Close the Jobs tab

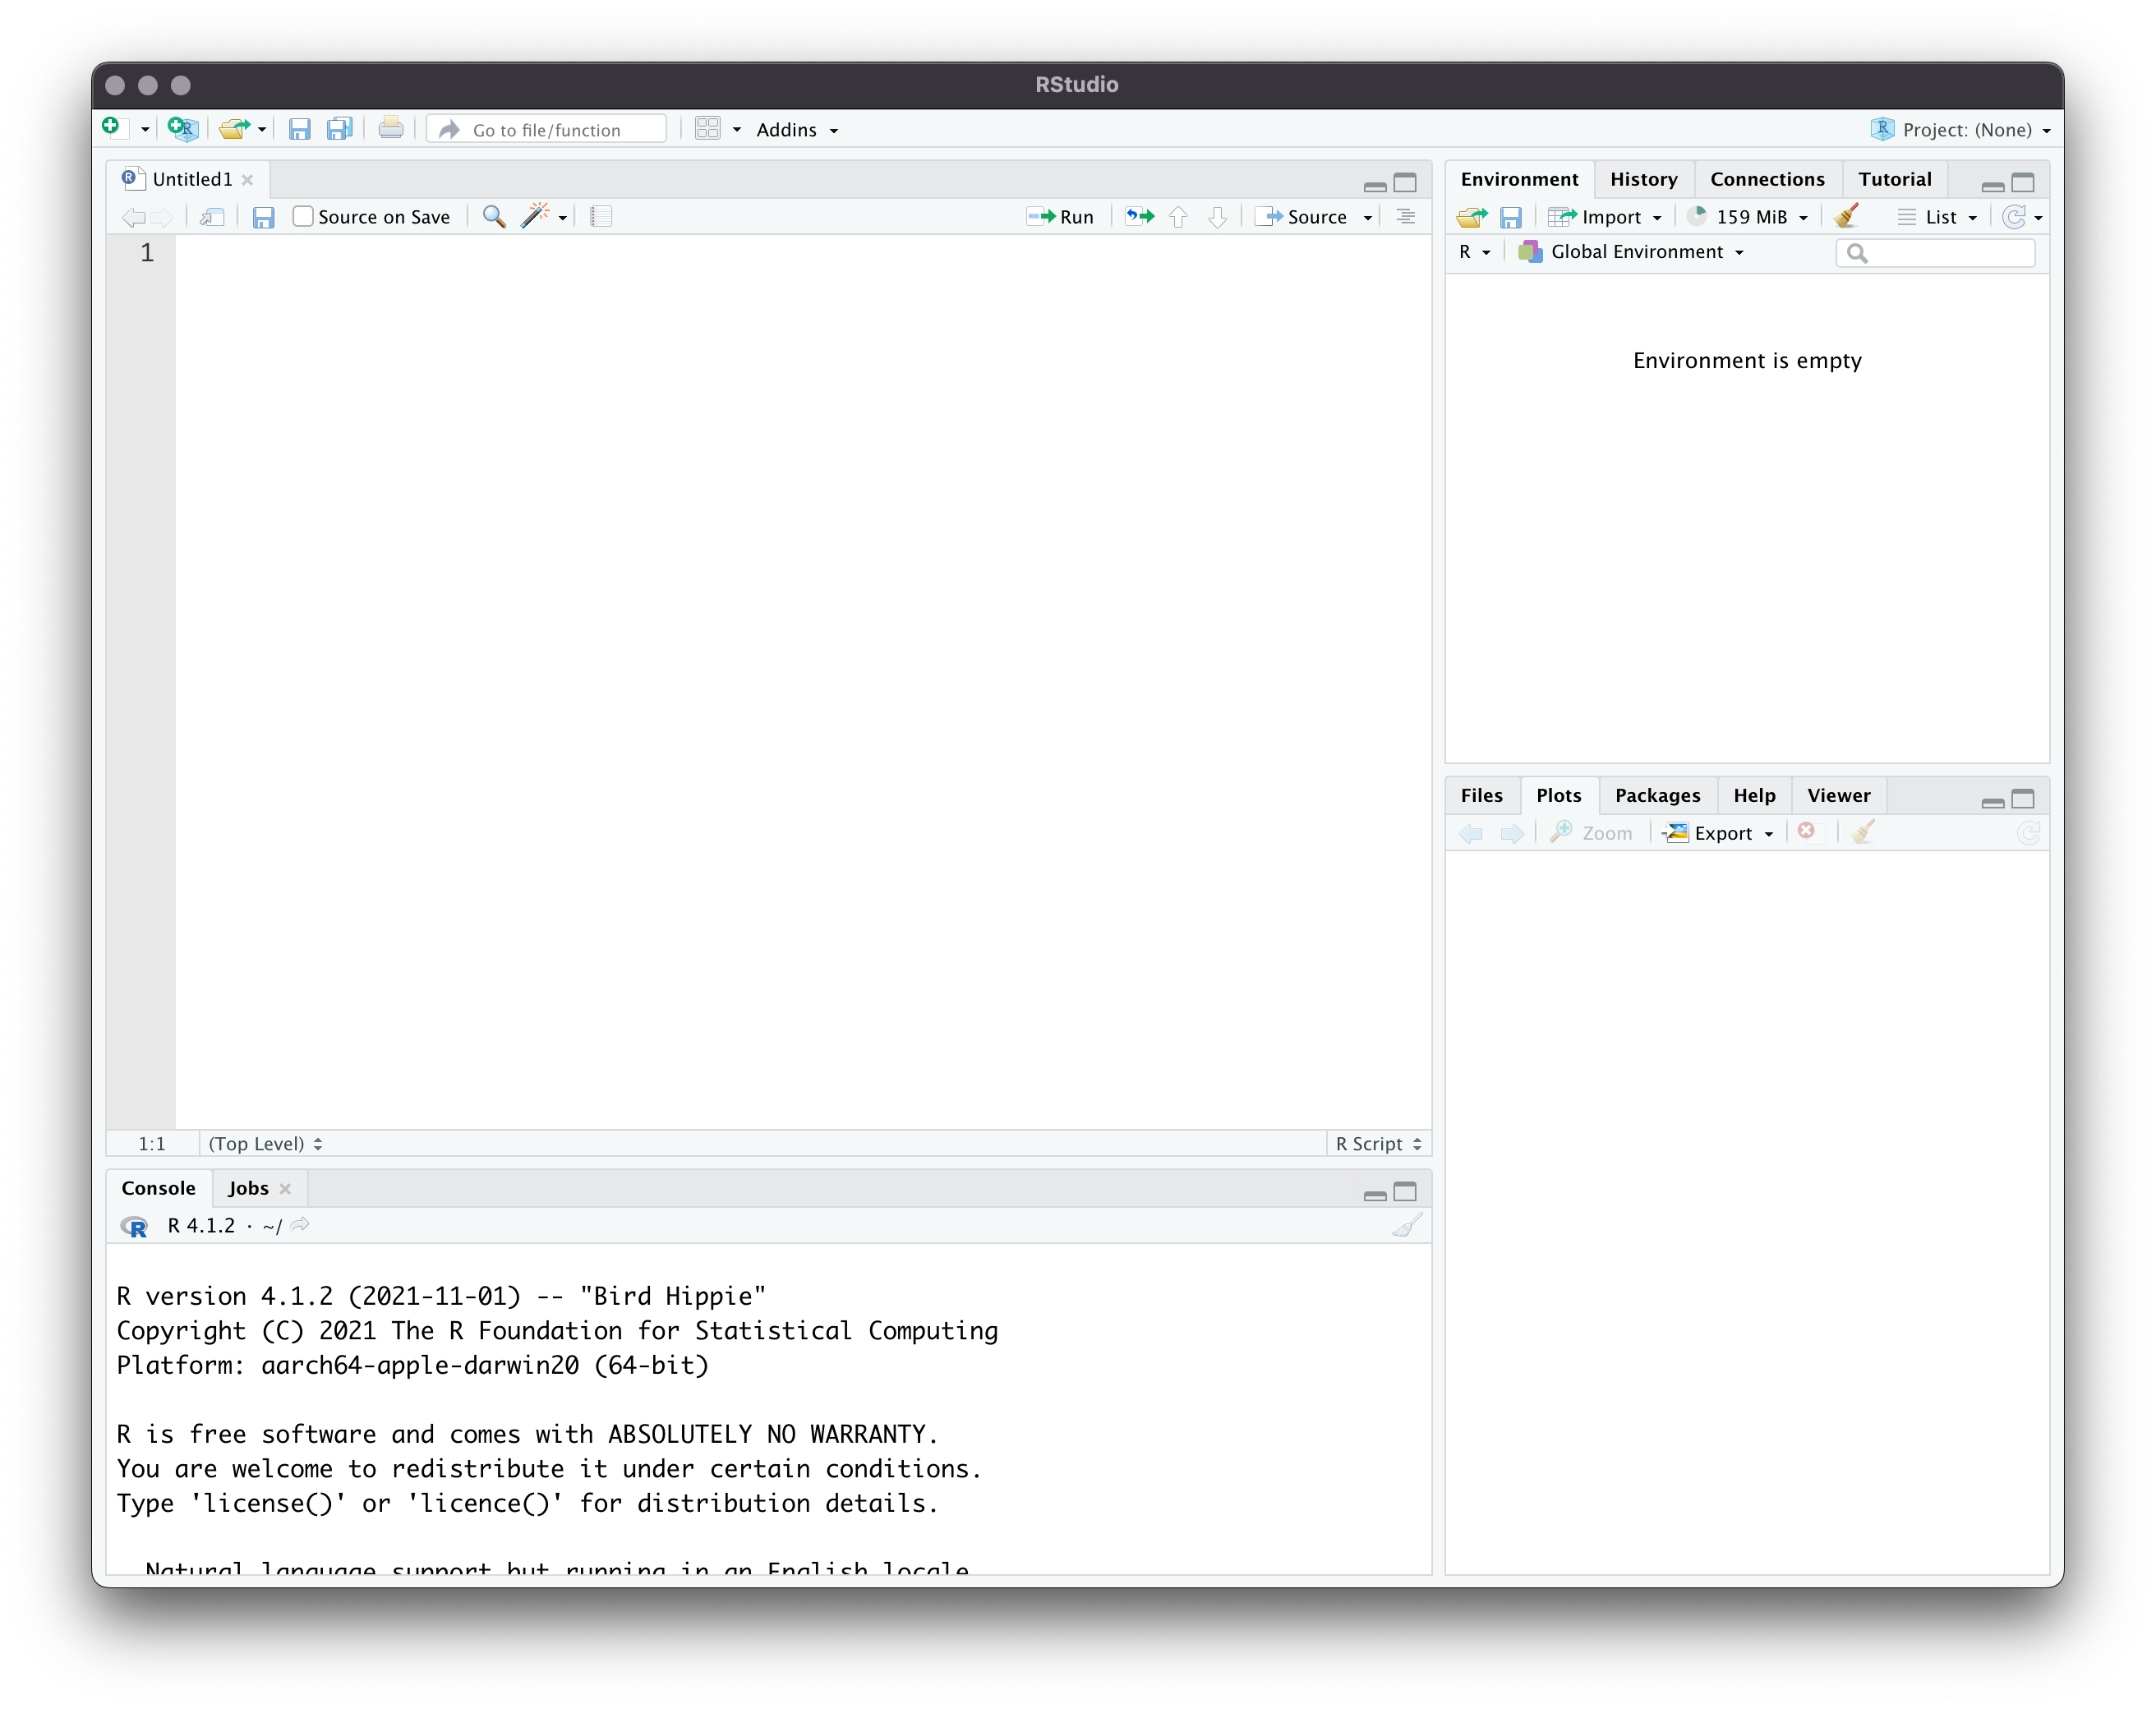[x=285, y=1189]
